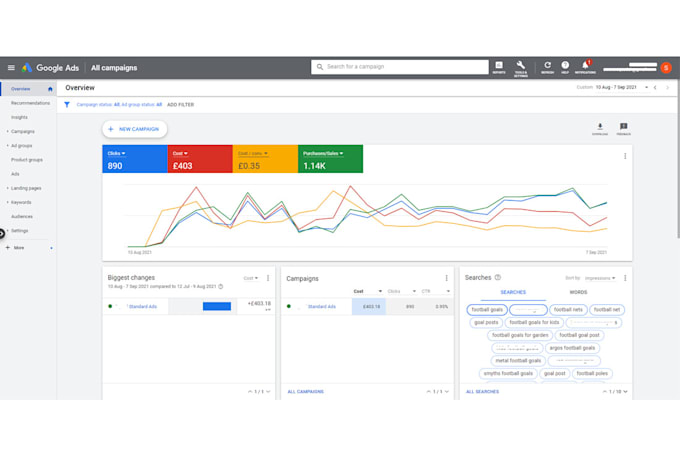This screenshot has height=457, width=680.
Task: Click the page vertical scrollbar
Action: pyautogui.click(x=678, y=159)
